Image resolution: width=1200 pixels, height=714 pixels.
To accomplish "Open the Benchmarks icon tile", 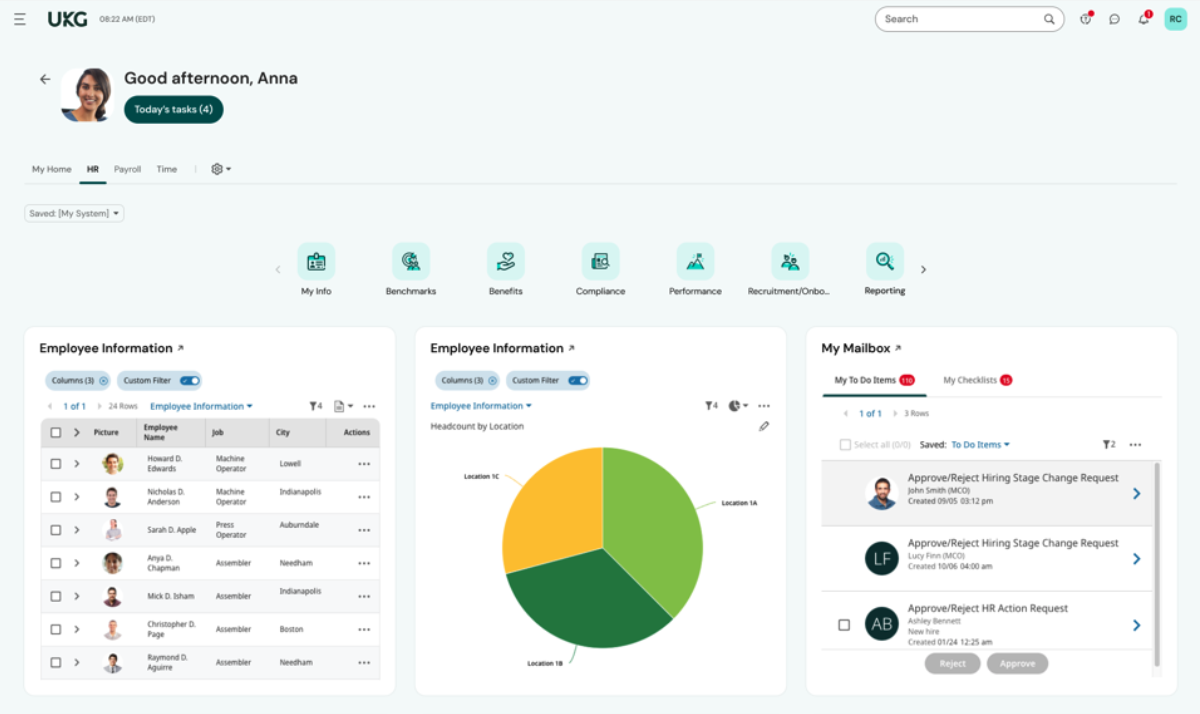I will [x=410, y=262].
